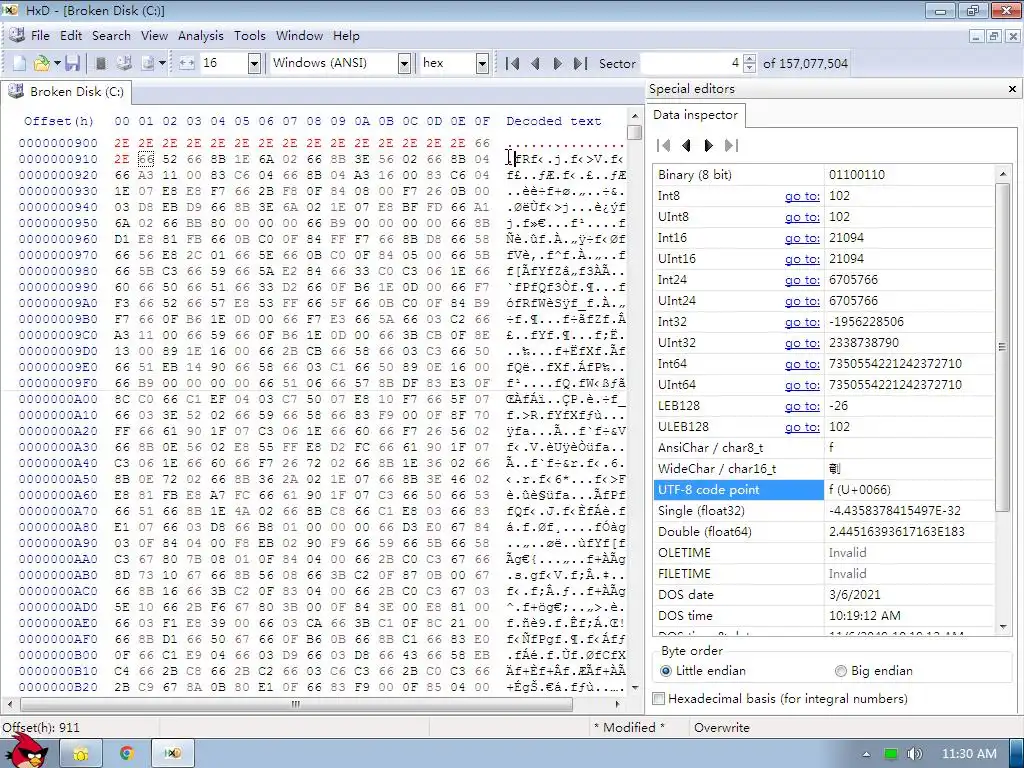Decrement sector number with down spinner
The image size is (1024, 768).
coord(750,68)
